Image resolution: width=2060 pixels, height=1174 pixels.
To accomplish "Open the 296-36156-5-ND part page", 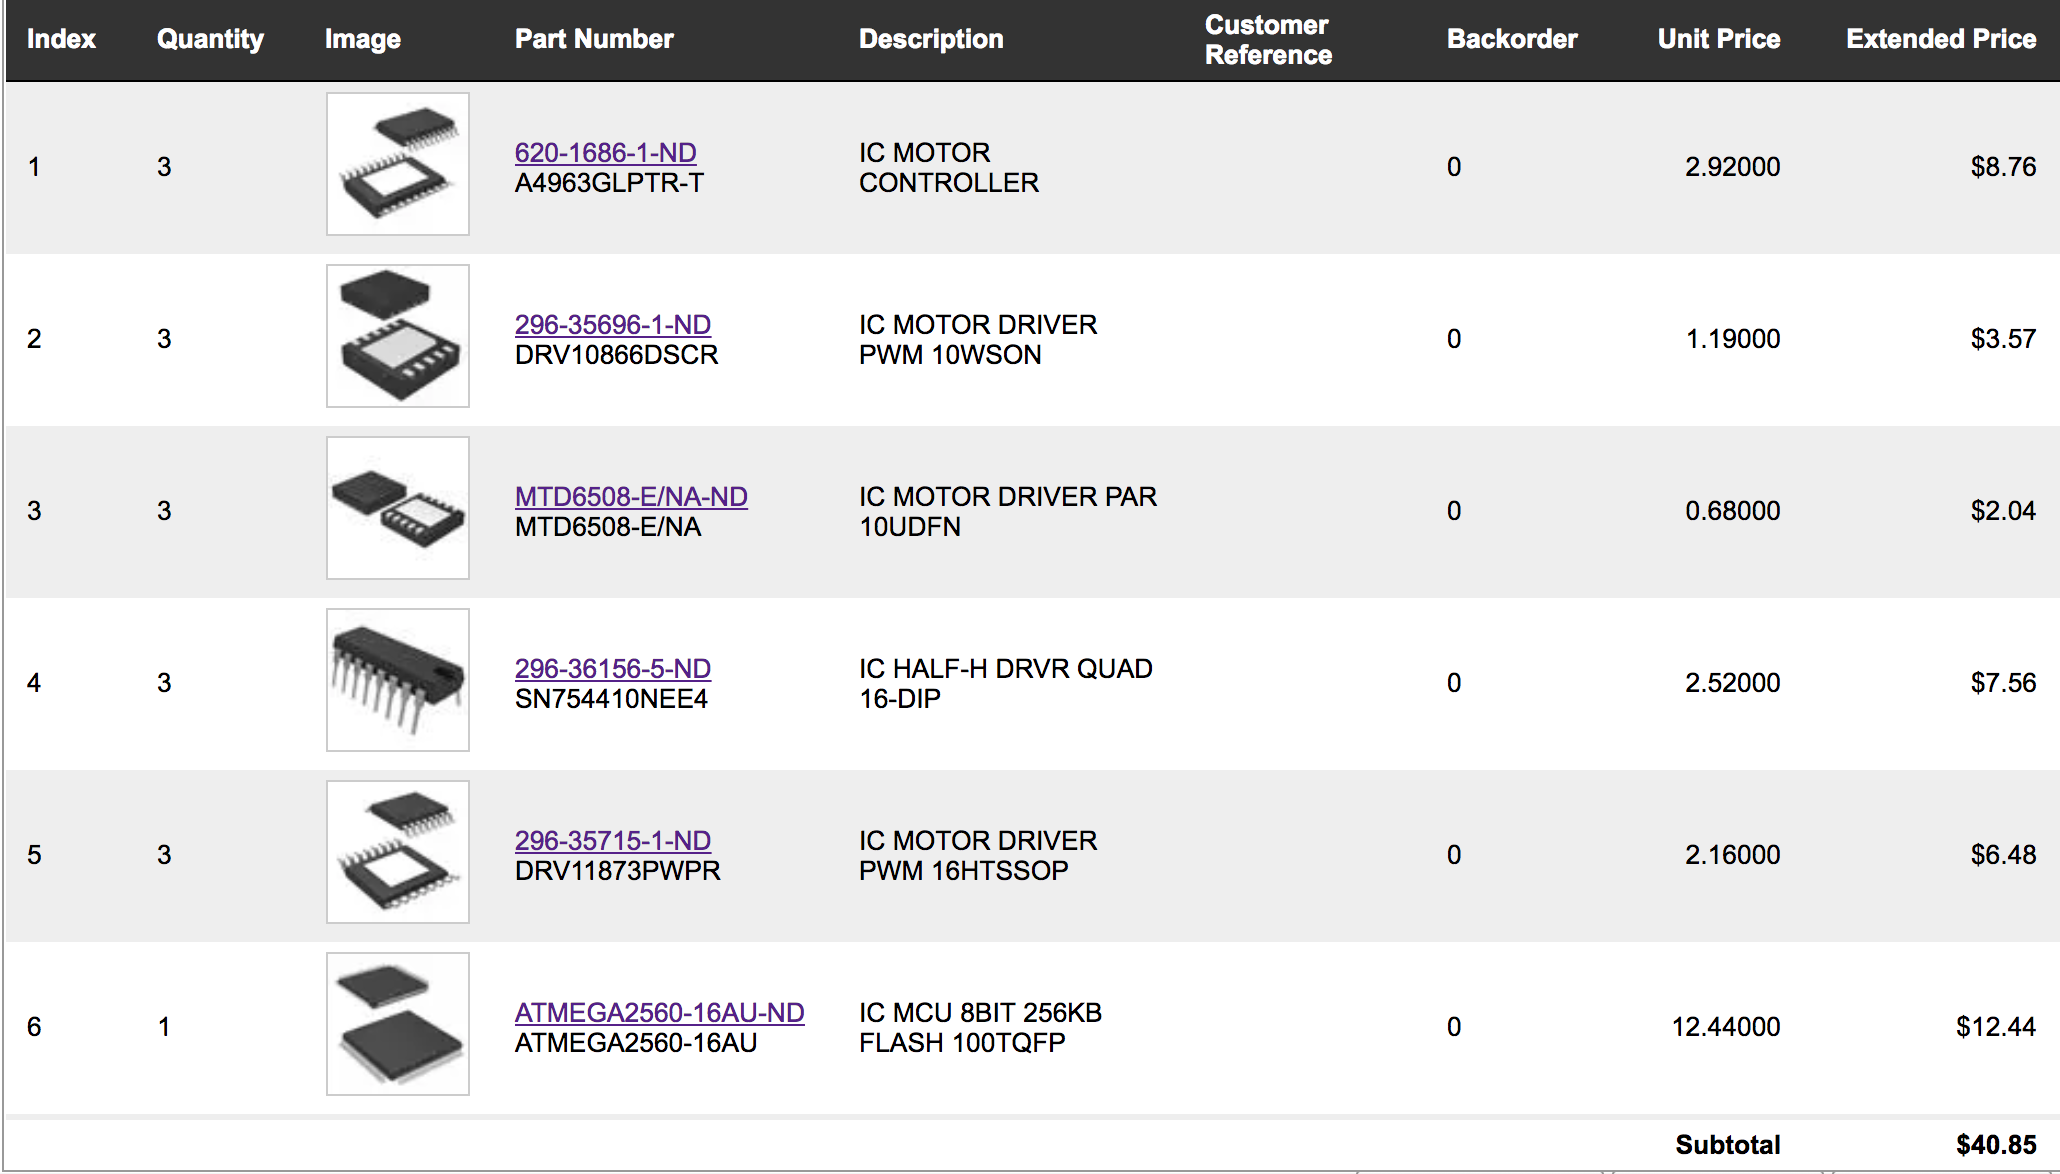I will click(x=612, y=669).
